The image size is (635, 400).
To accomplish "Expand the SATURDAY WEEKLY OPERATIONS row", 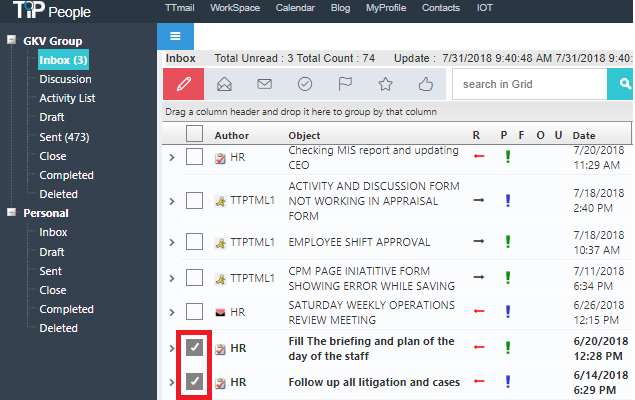I will click(x=172, y=312).
